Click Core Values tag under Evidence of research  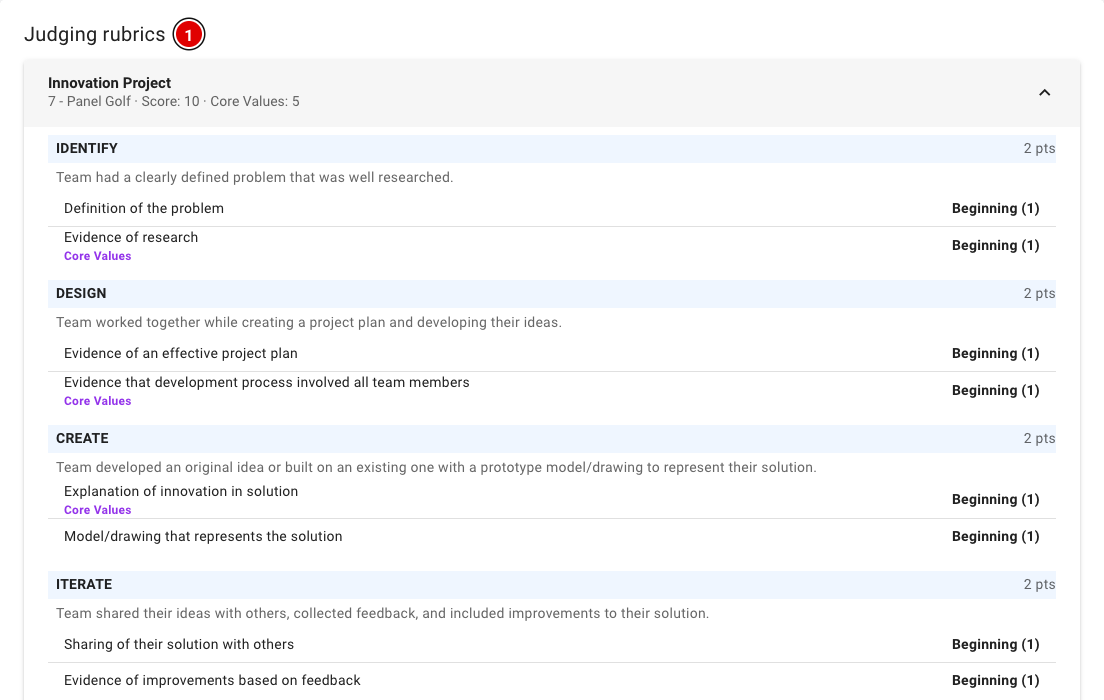(97, 256)
